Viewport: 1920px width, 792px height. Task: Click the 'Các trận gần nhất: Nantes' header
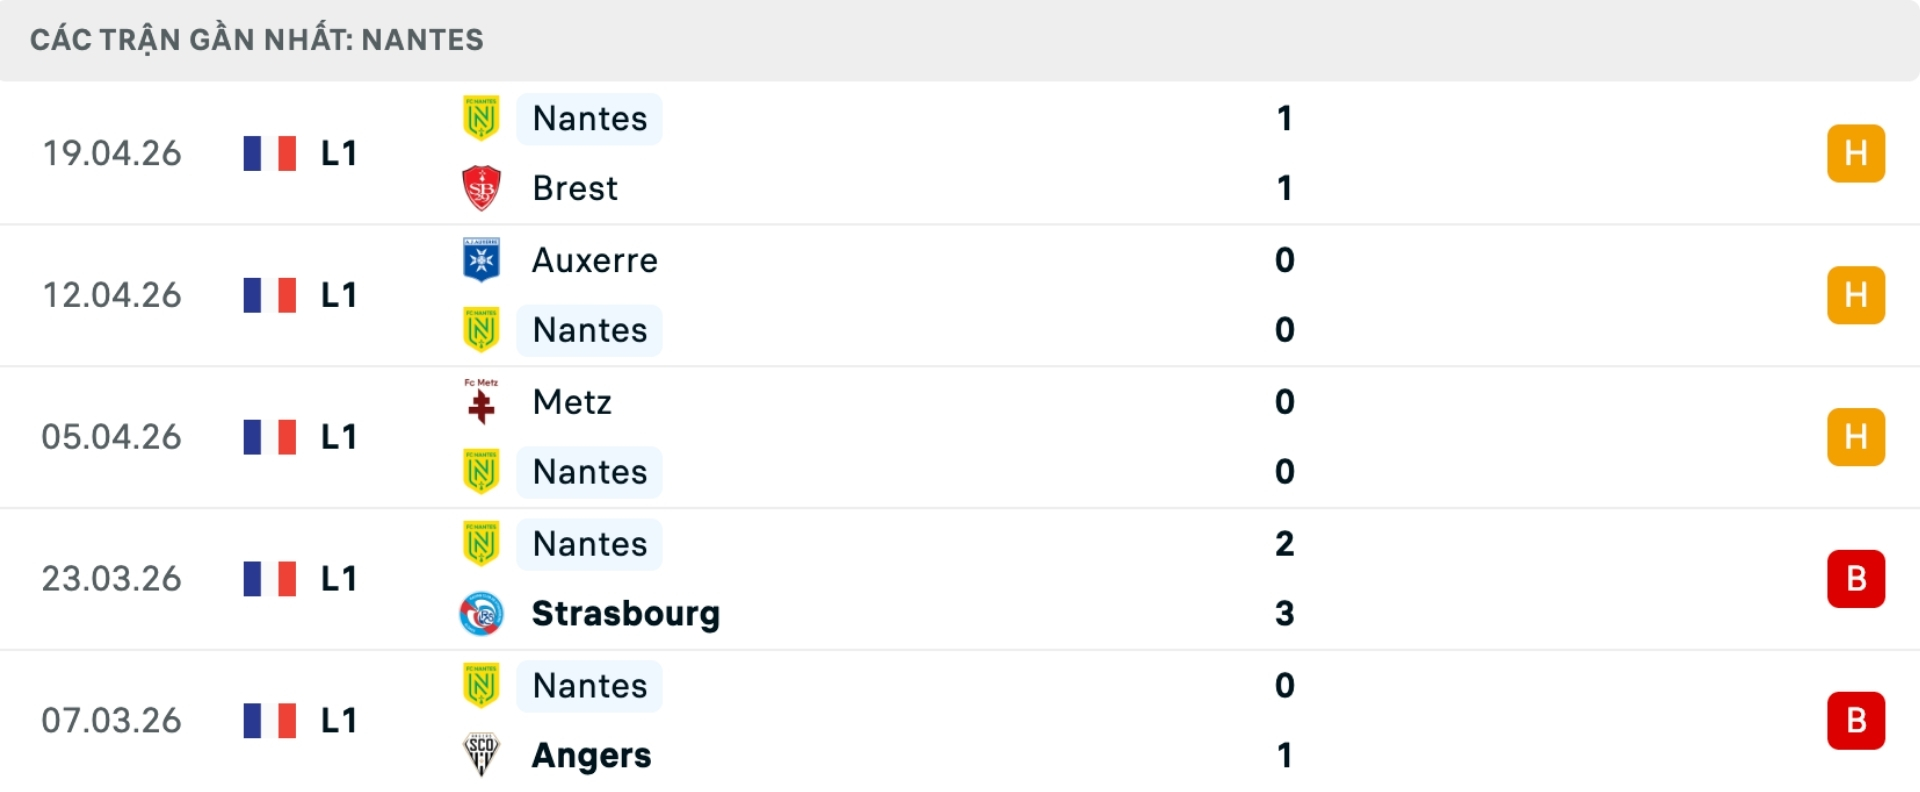[x=257, y=40]
